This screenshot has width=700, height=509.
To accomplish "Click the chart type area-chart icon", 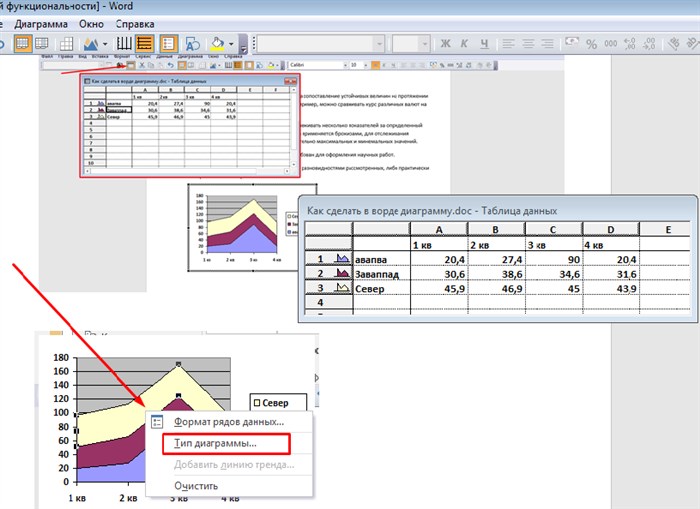I will 91,44.
